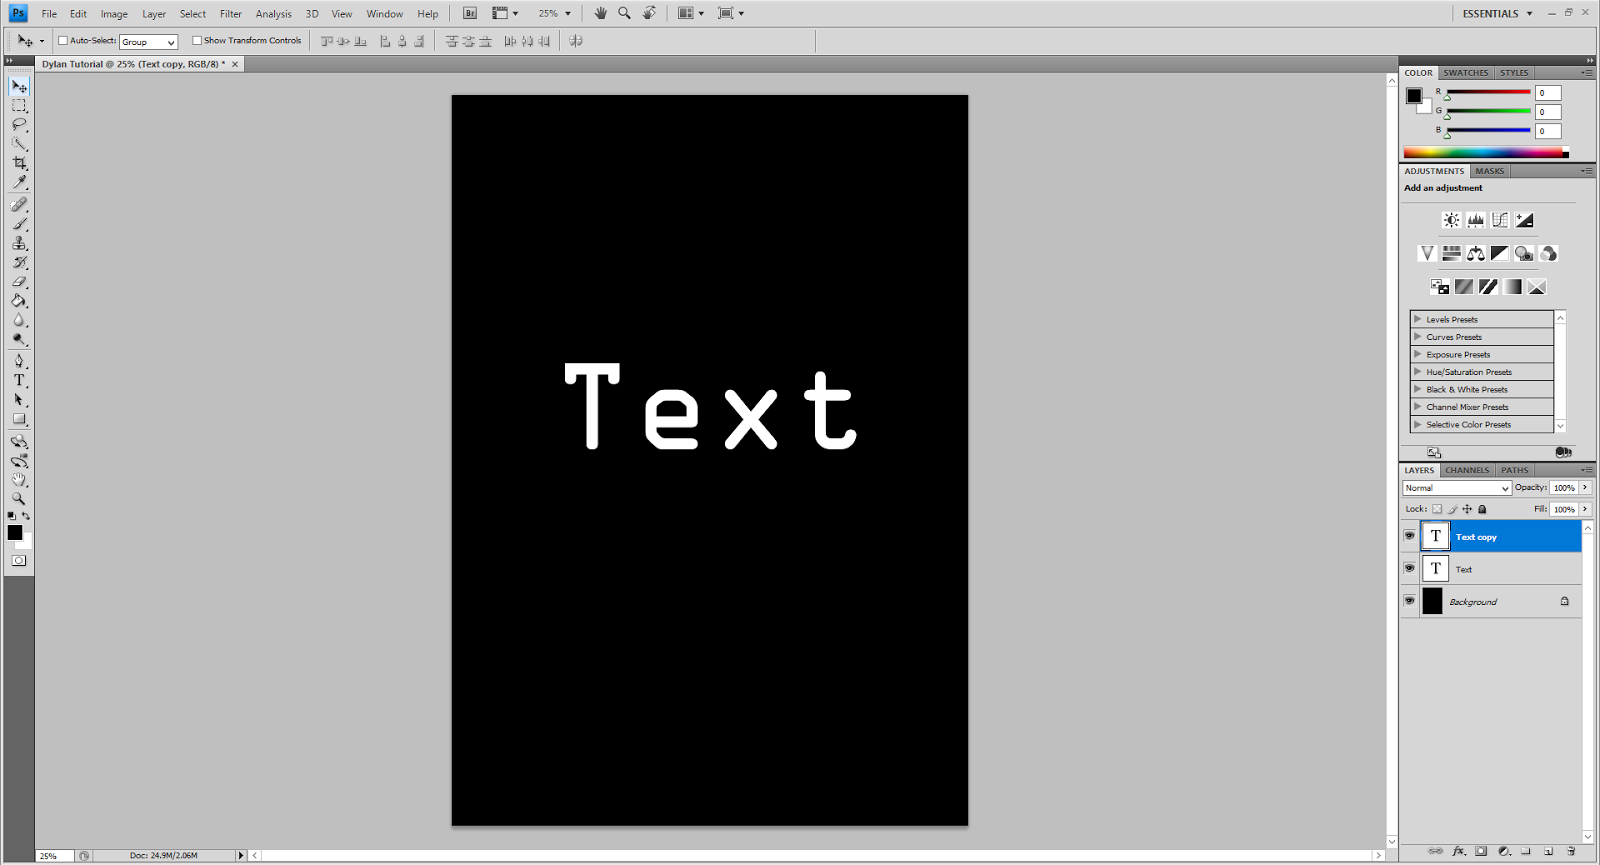Screen dimensions: 1600x865
Task: Delete layer with trash icon
Action: [1571, 851]
